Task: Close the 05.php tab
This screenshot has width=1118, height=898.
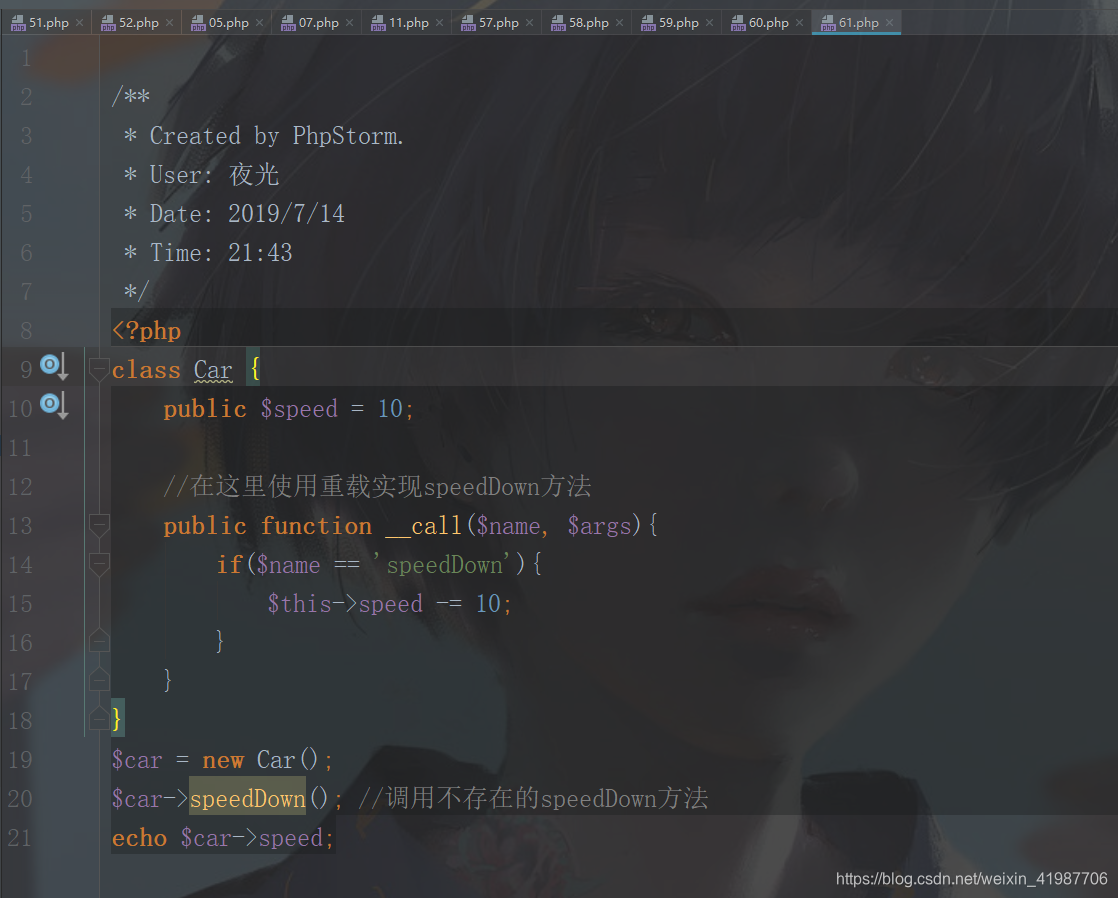Action: (260, 23)
